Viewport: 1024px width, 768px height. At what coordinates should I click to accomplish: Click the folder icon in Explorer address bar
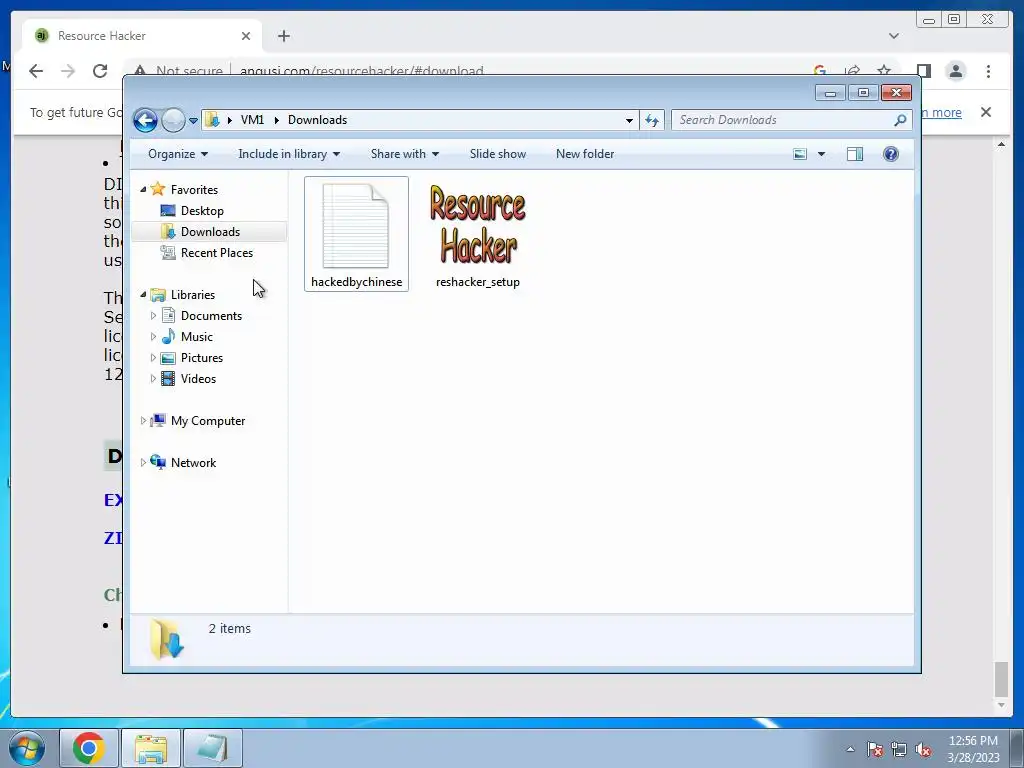[x=212, y=120]
